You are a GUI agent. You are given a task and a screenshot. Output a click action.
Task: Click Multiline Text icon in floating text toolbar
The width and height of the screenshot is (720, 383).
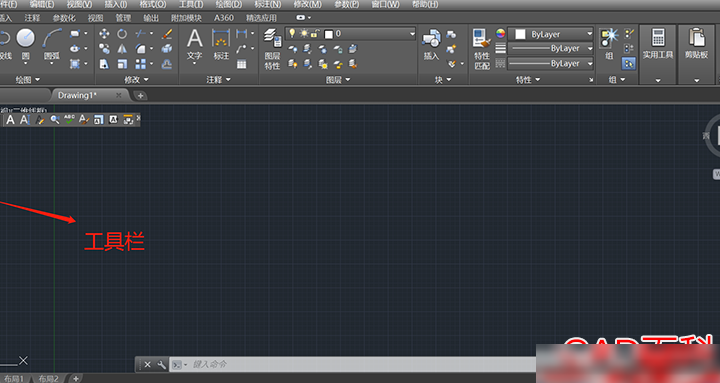click(10, 120)
